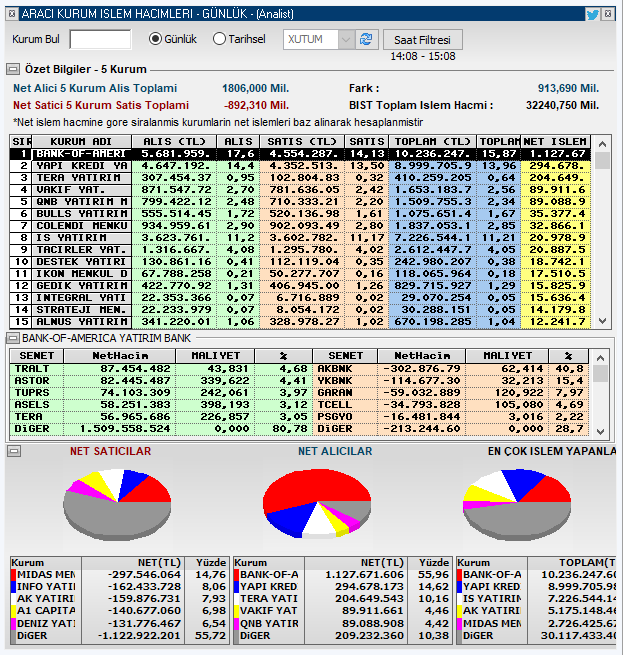Select the Tarihsel radio button
Image resolution: width=623 pixels, height=655 pixels.
(219, 39)
